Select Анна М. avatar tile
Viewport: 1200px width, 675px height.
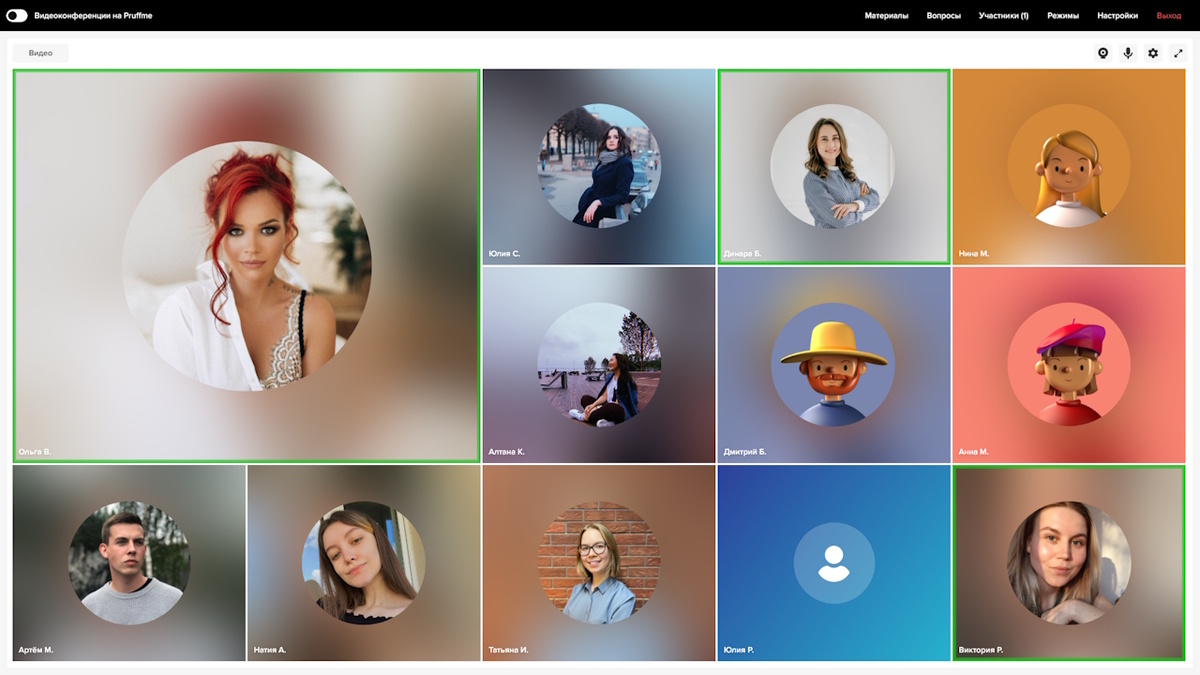[x=1068, y=364]
